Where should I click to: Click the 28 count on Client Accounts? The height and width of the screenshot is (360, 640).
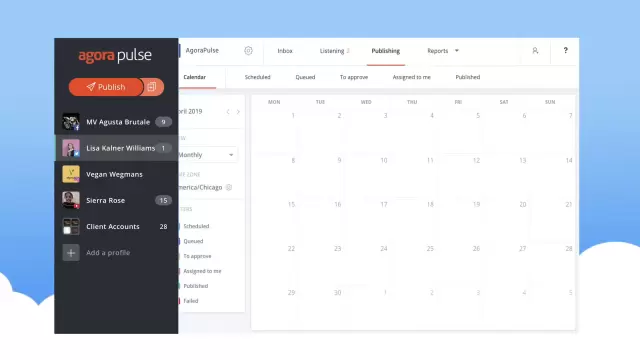(163, 227)
